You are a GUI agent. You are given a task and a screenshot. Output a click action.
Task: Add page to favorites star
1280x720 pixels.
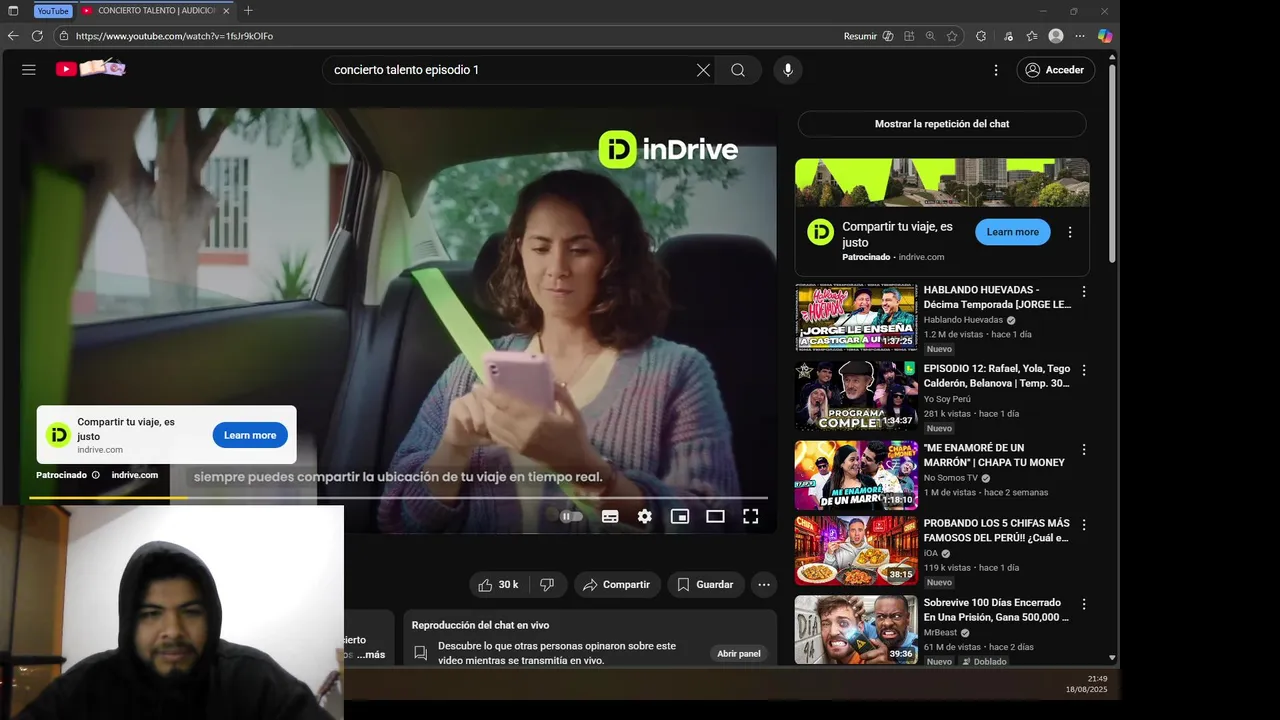(952, 36)
